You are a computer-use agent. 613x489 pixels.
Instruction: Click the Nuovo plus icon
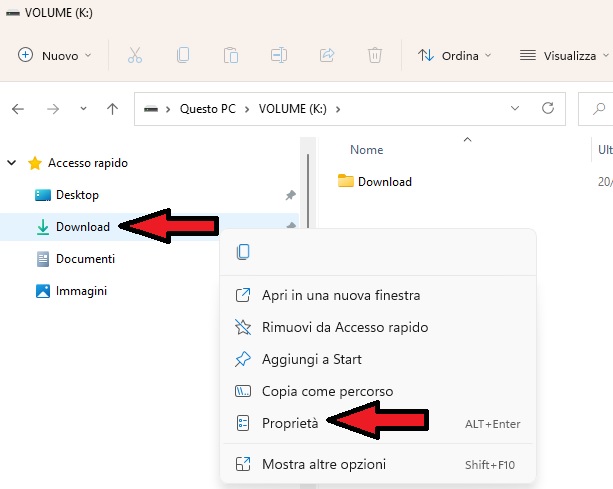25,55
